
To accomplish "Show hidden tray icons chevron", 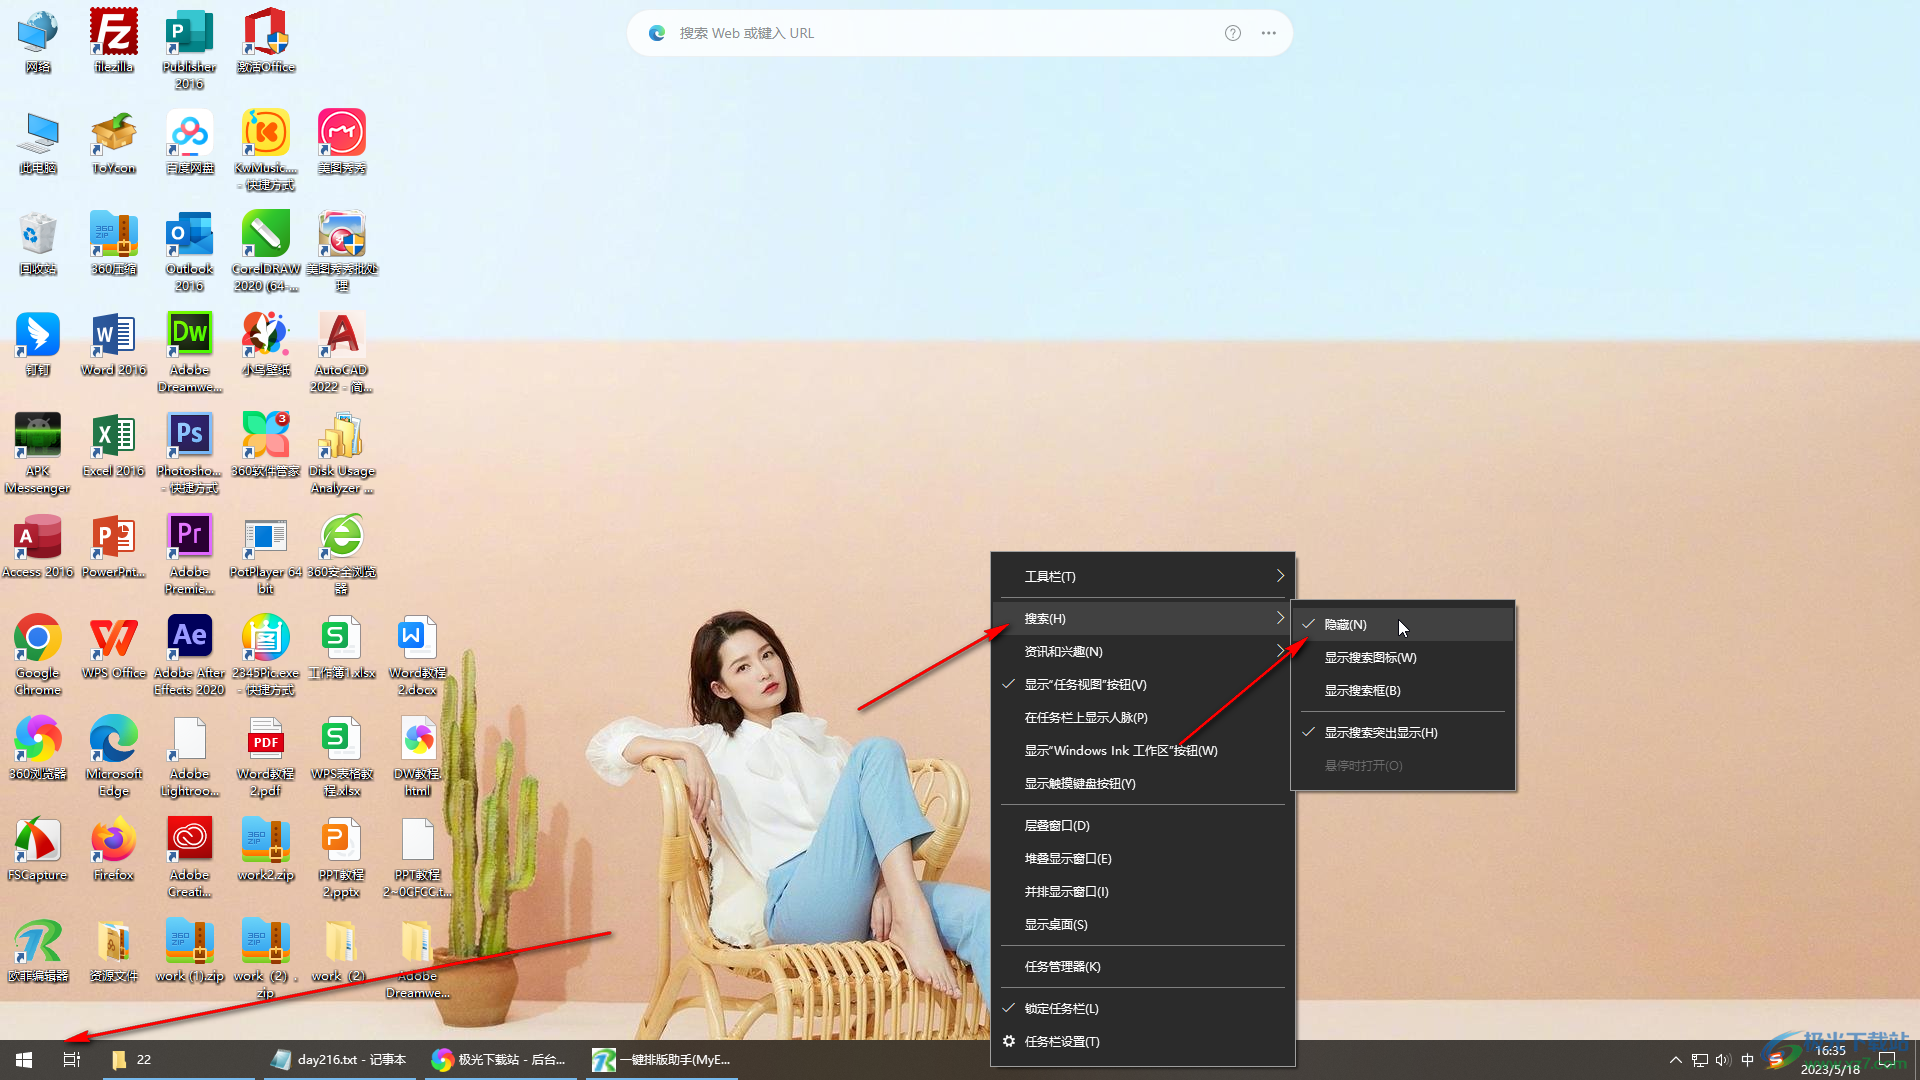I will pos(1676,1060).
